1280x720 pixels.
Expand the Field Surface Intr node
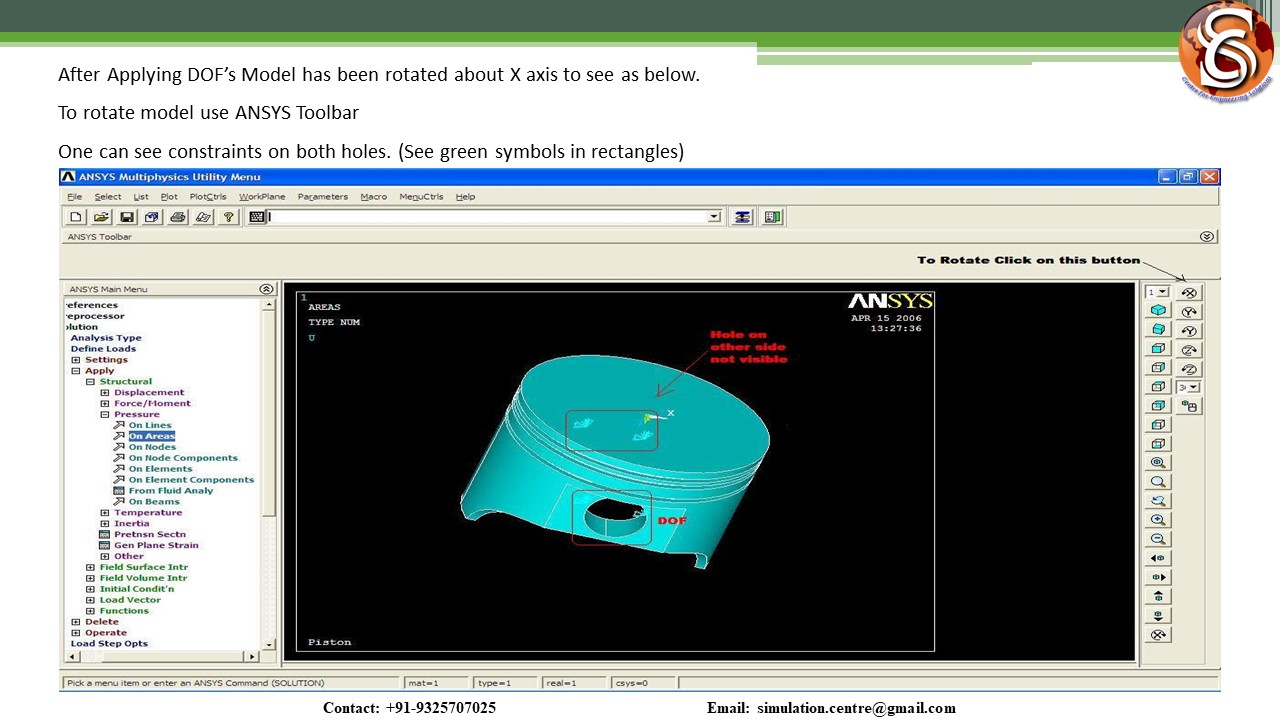[90, 568]
